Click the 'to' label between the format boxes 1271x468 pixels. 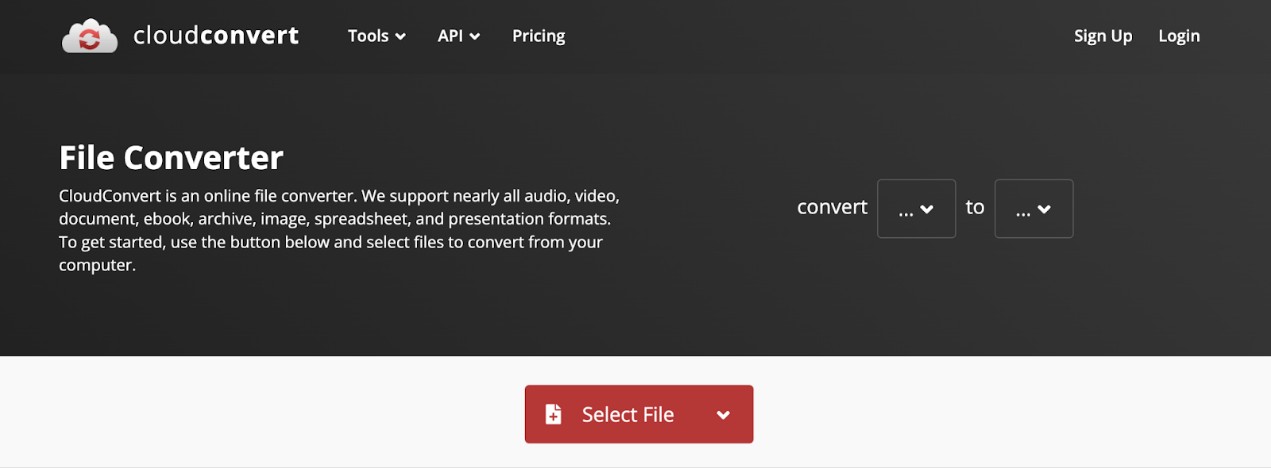975,207
